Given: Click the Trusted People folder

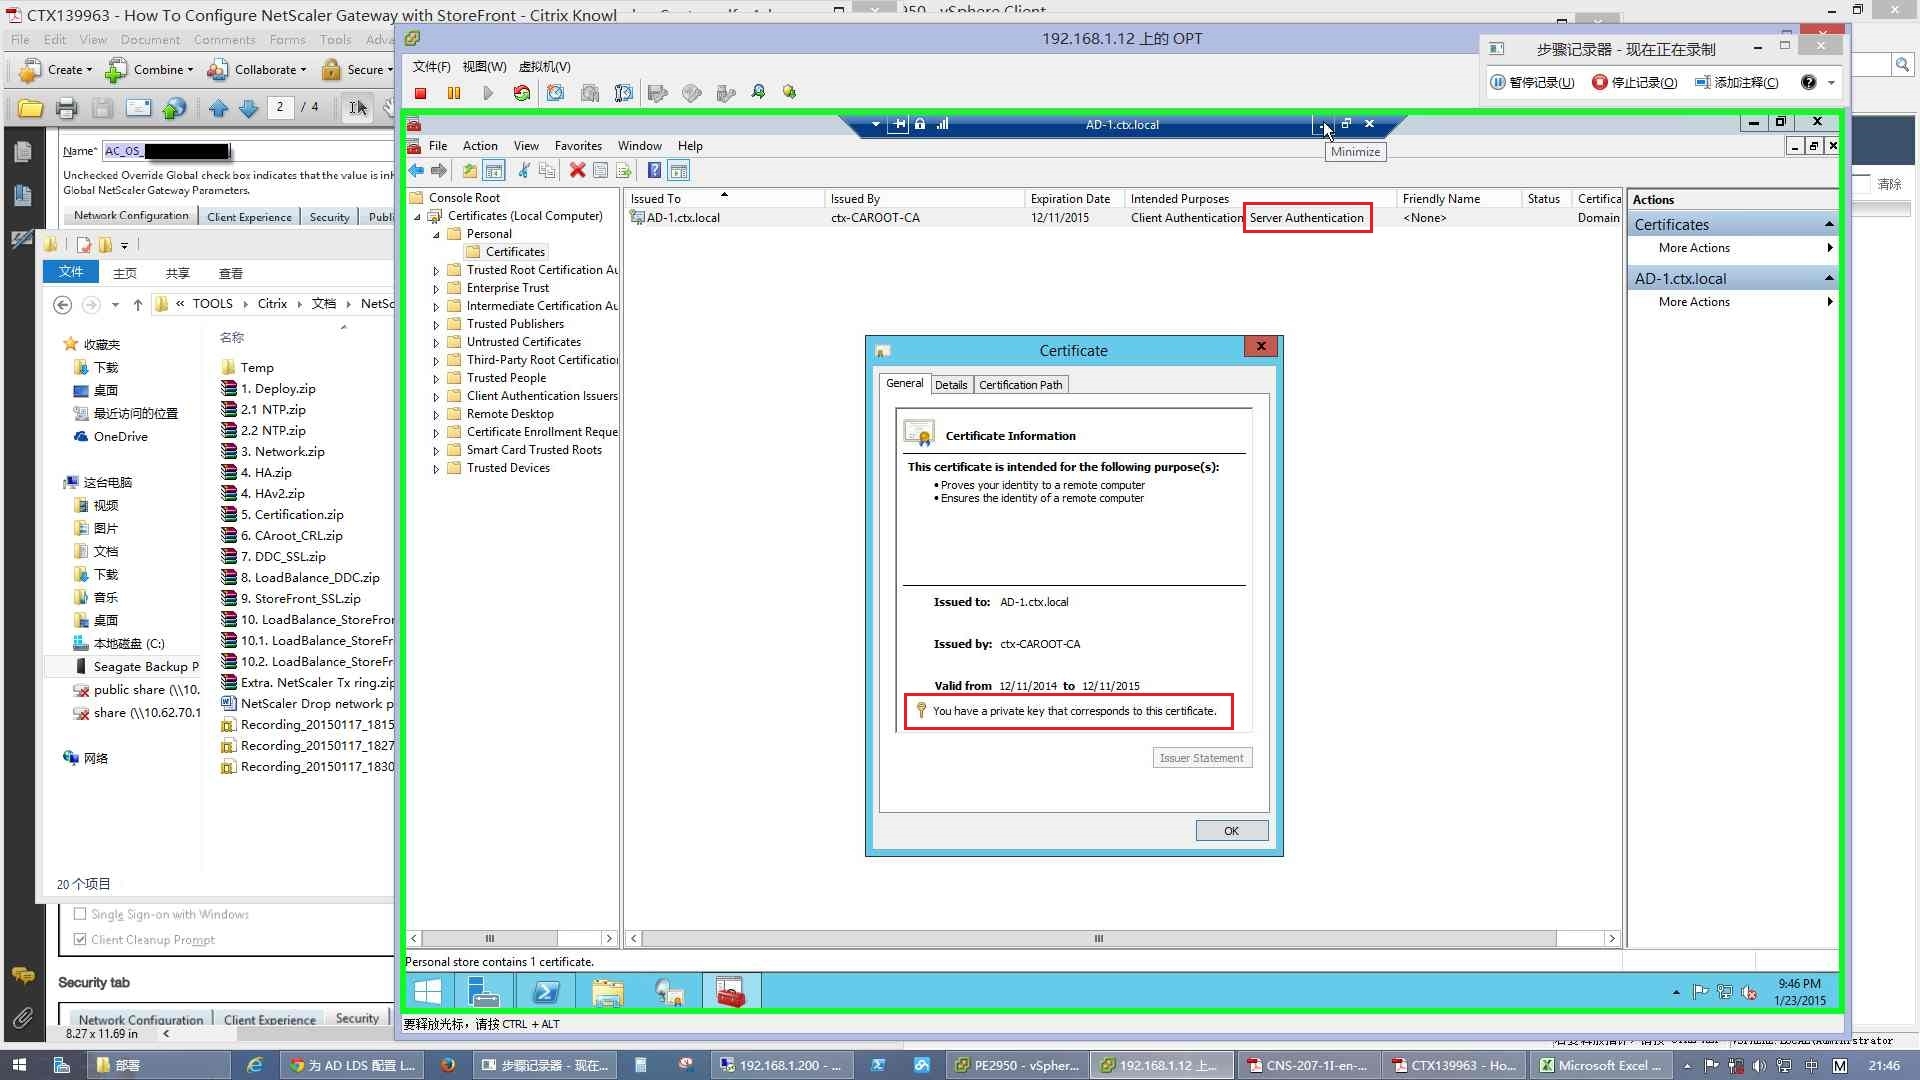Looking at the screenshot, I should pyautogui.click(x=506, y=378).
